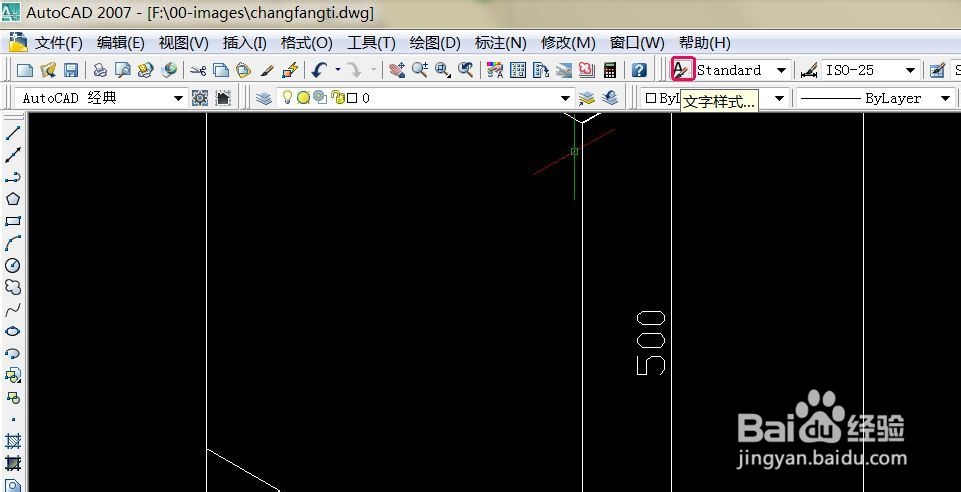Screen dimensions: 961x492
Task: Open the Properties palette icon
Action: point(495,70)
